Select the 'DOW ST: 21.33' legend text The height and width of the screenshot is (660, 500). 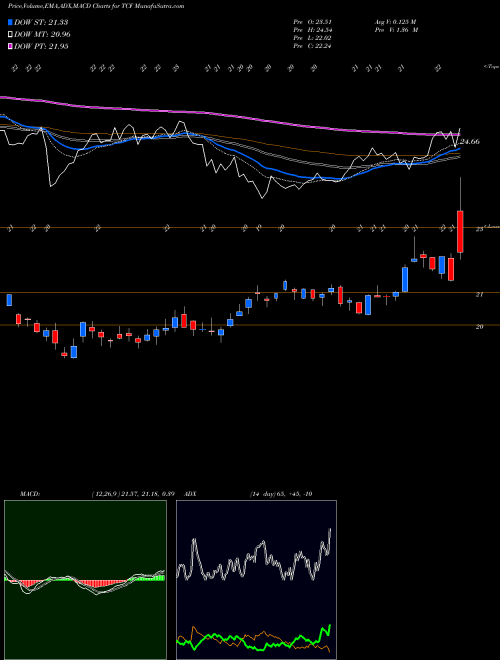[x=41, y=22]
